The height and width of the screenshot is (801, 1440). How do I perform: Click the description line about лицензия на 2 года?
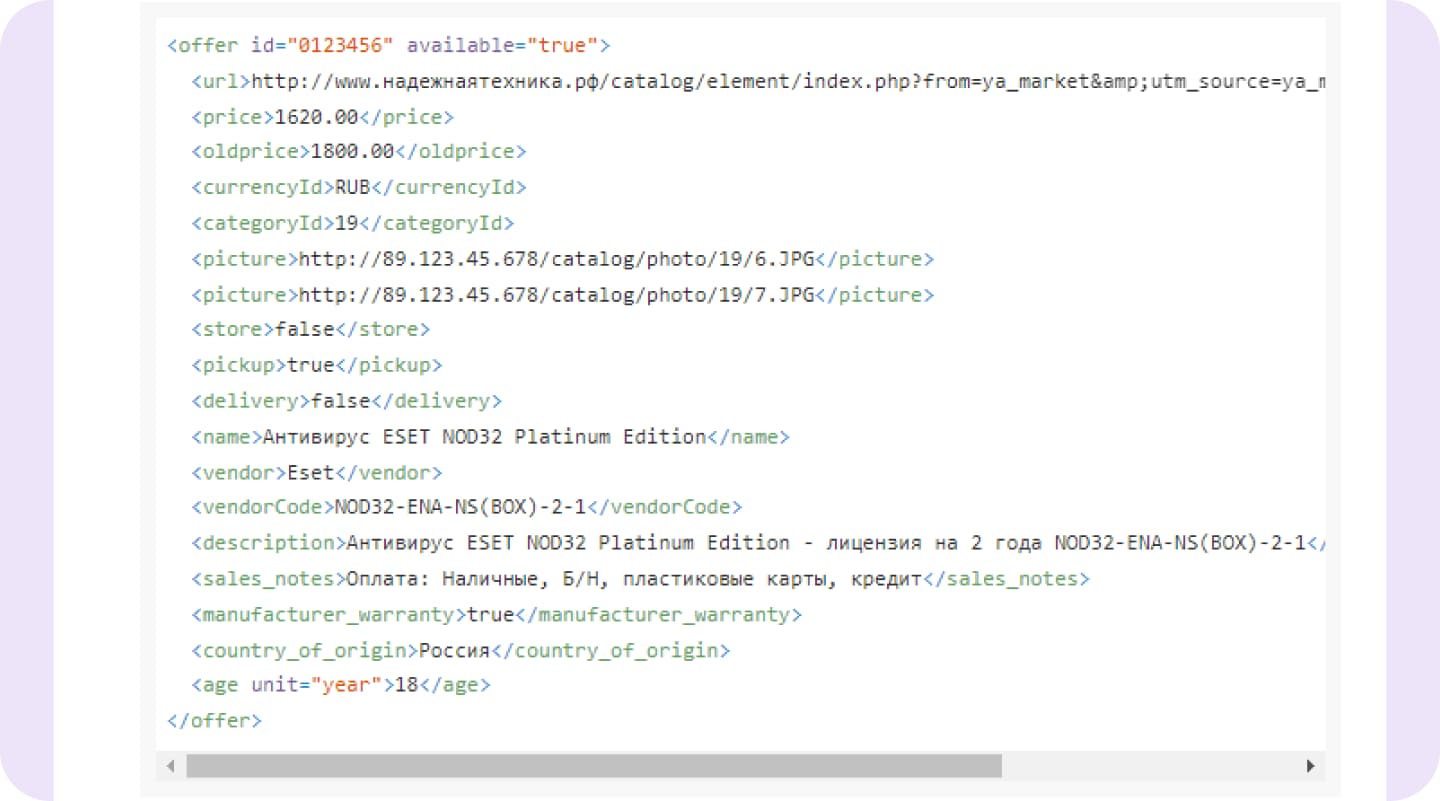pyautogui.click(x=759, y=543)
